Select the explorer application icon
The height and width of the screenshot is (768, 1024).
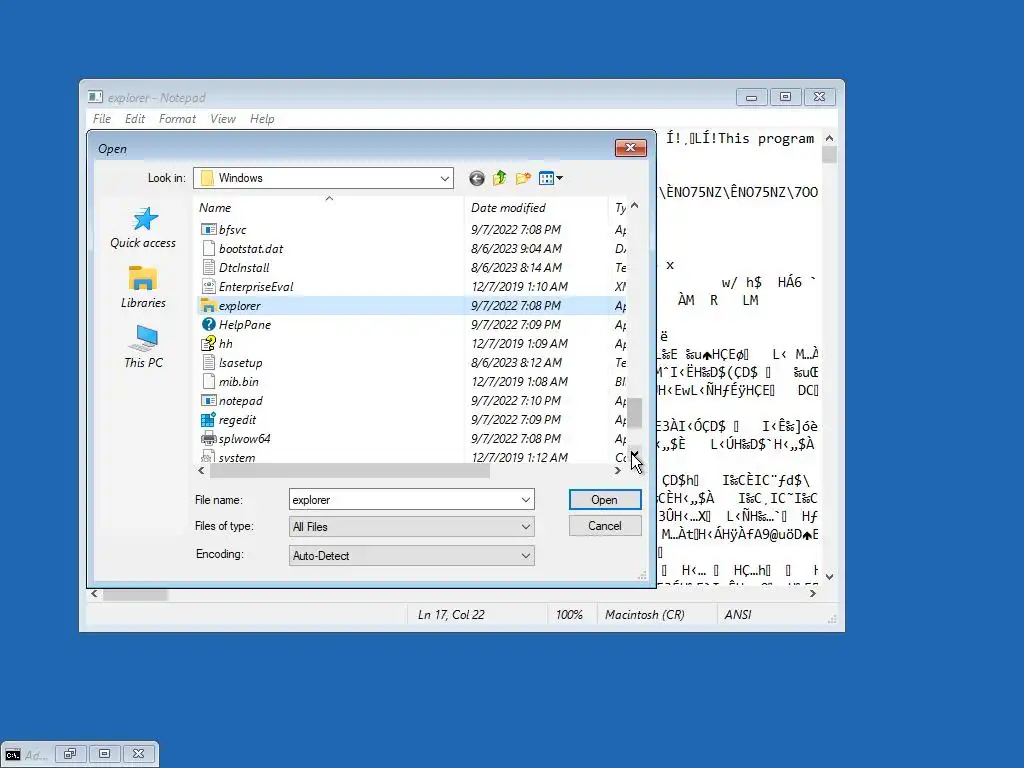coord(208,306)
